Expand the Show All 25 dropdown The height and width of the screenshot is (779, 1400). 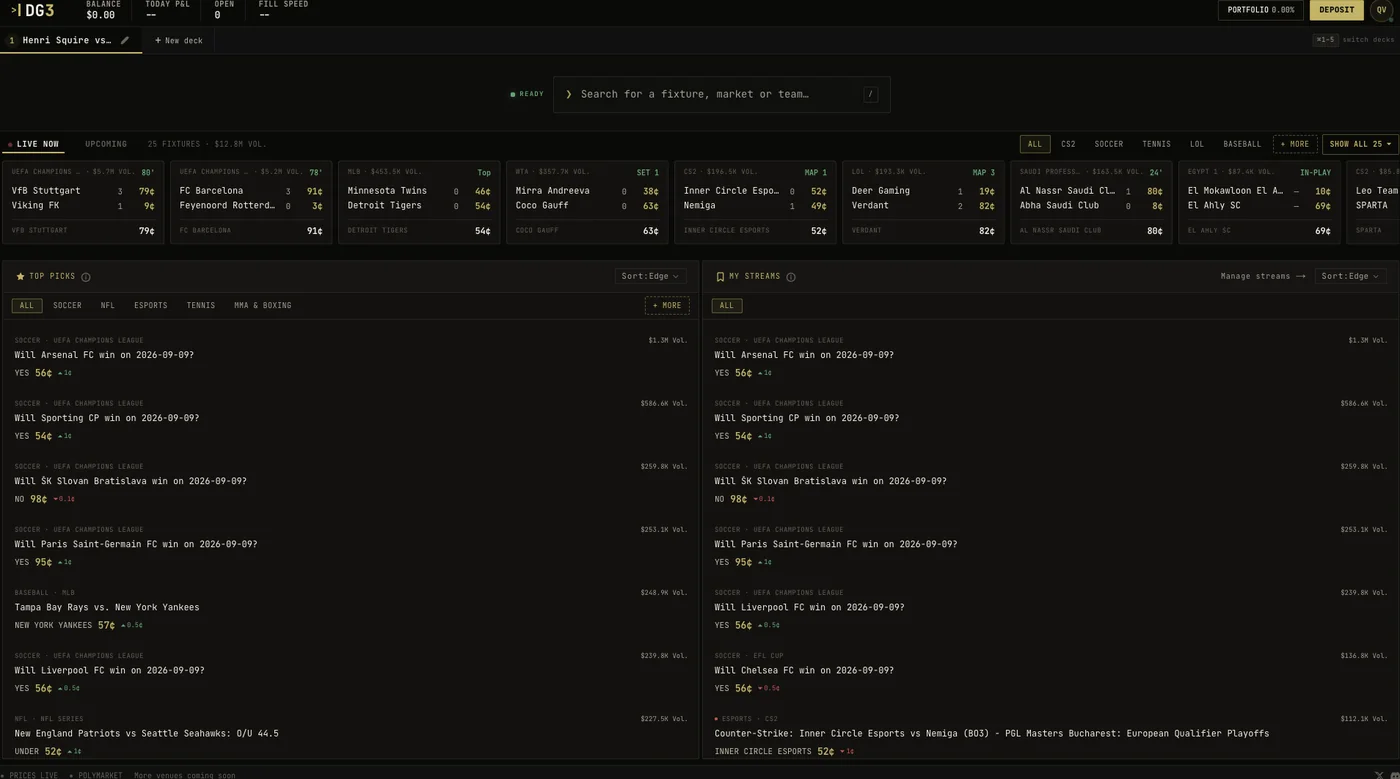[1360, 144]
